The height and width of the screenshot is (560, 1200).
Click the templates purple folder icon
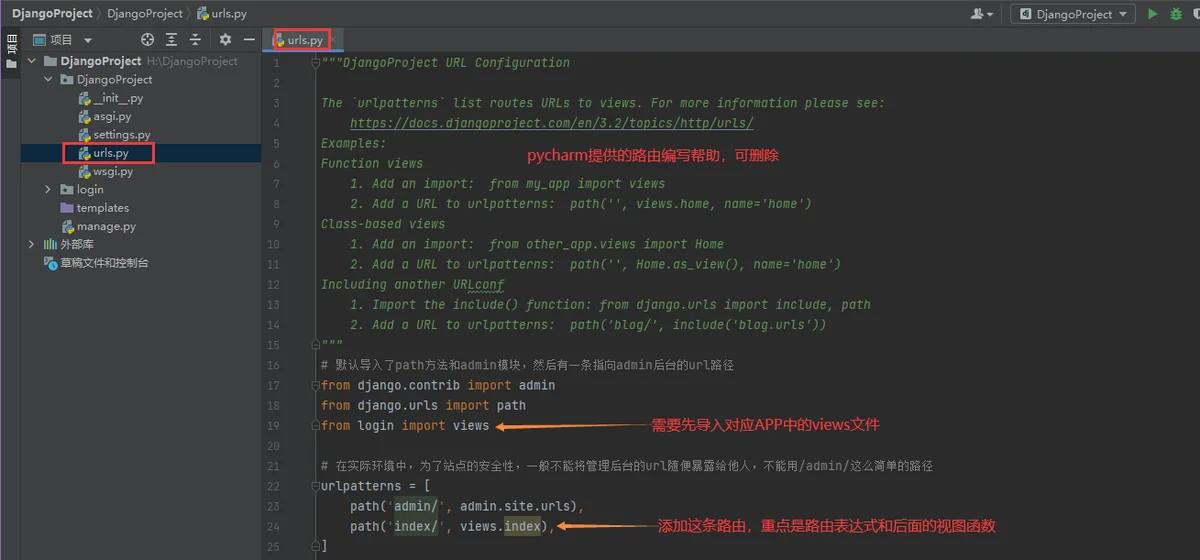point(67,208)
